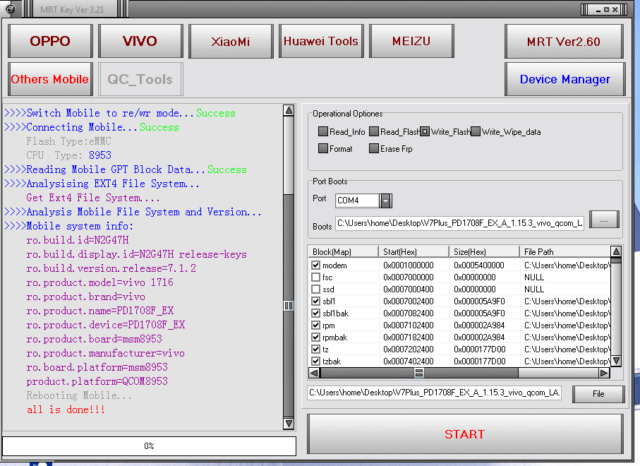Screen dimensions: 640x466
Task: Click the START button
Action: pyautogui.click(x=465, y=434)
